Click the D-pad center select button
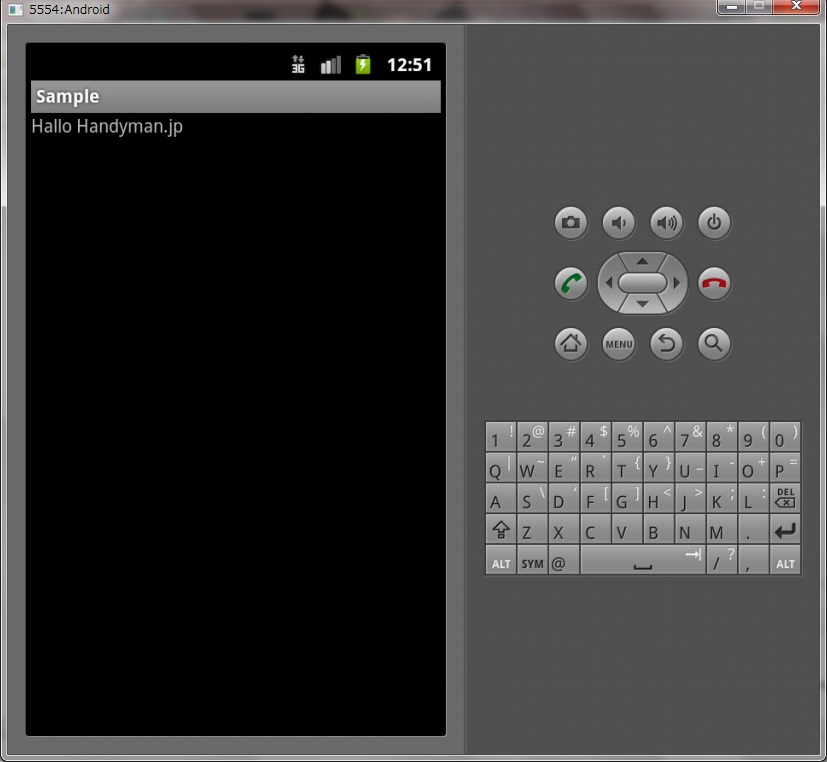Screen dimensions: 827x762 642,283
